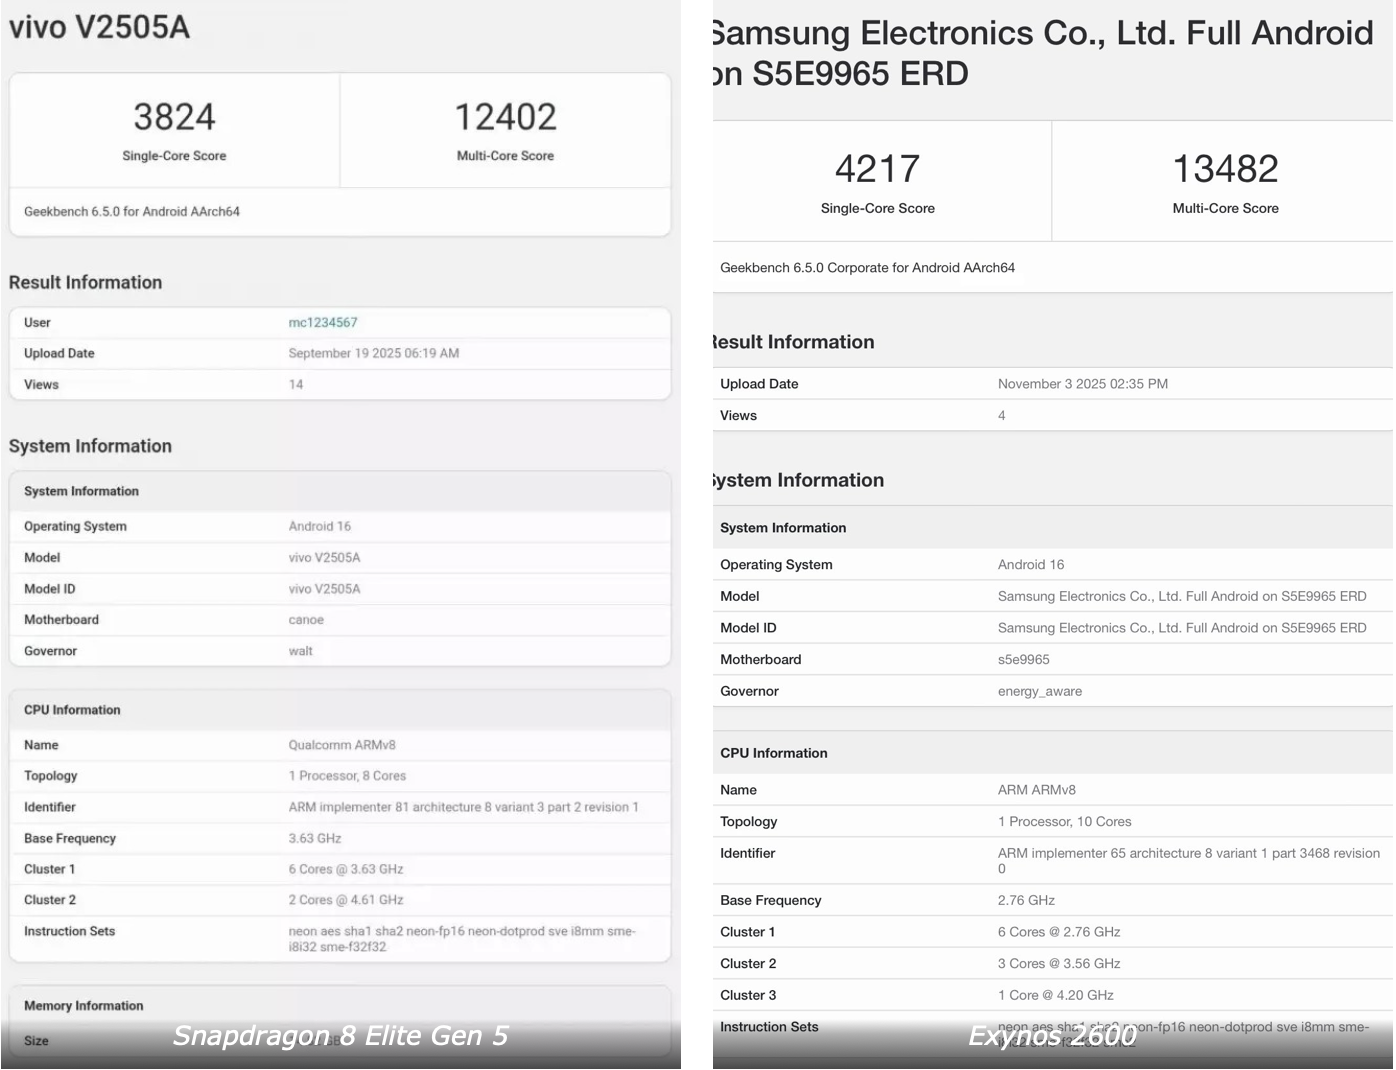Screen dimensions: 1396x1070
Task: Select the Qualcomm ARMv8 CPU name
Action: pyautogui.click(x=343, y=744)
